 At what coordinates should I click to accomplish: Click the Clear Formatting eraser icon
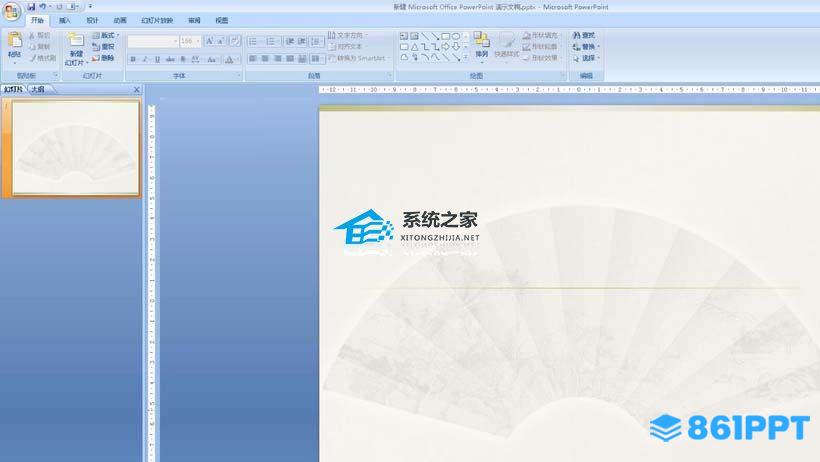(x=235, y=41)
